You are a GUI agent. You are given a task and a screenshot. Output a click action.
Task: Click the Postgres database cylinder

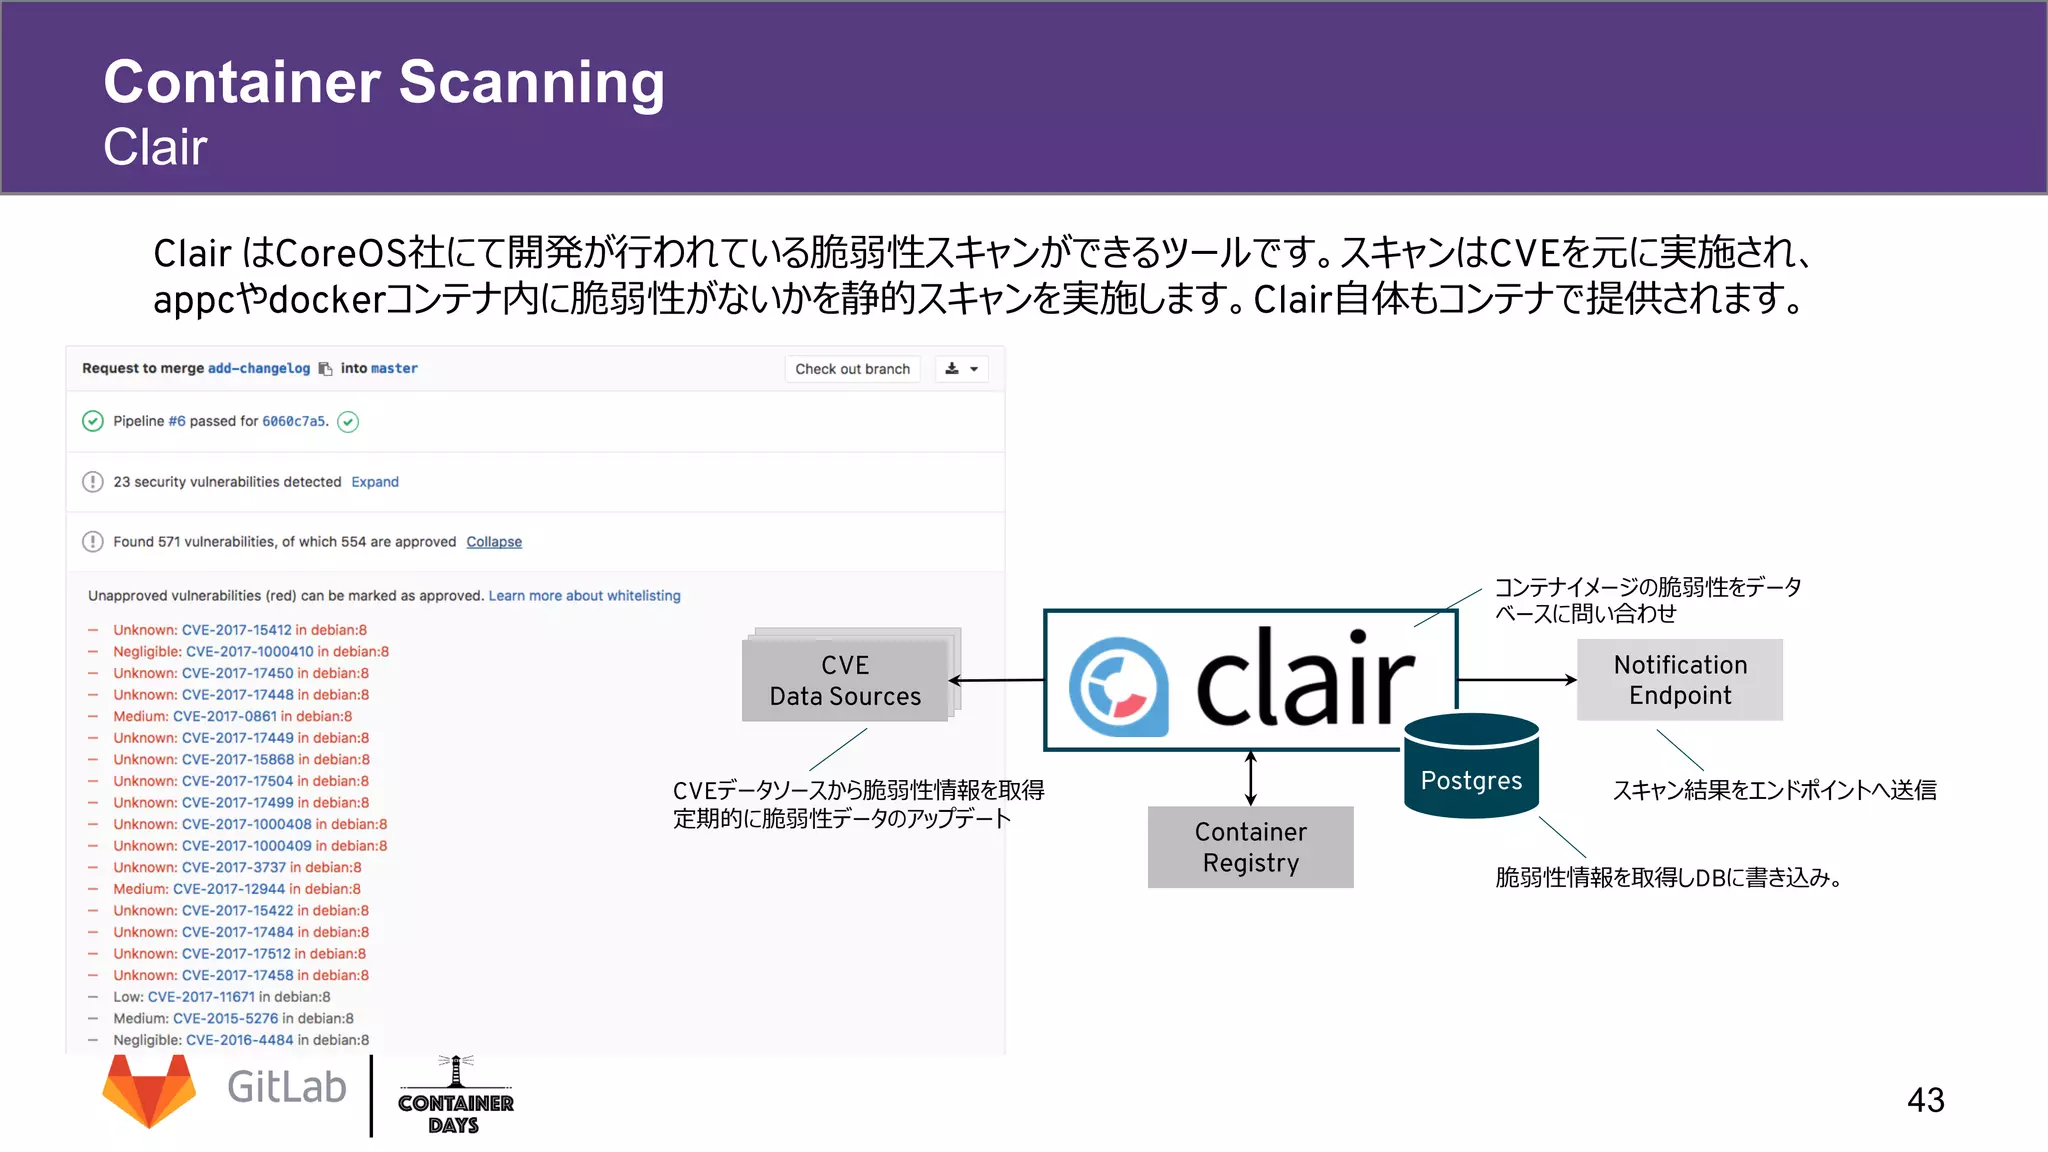(x=1471, y=766)
